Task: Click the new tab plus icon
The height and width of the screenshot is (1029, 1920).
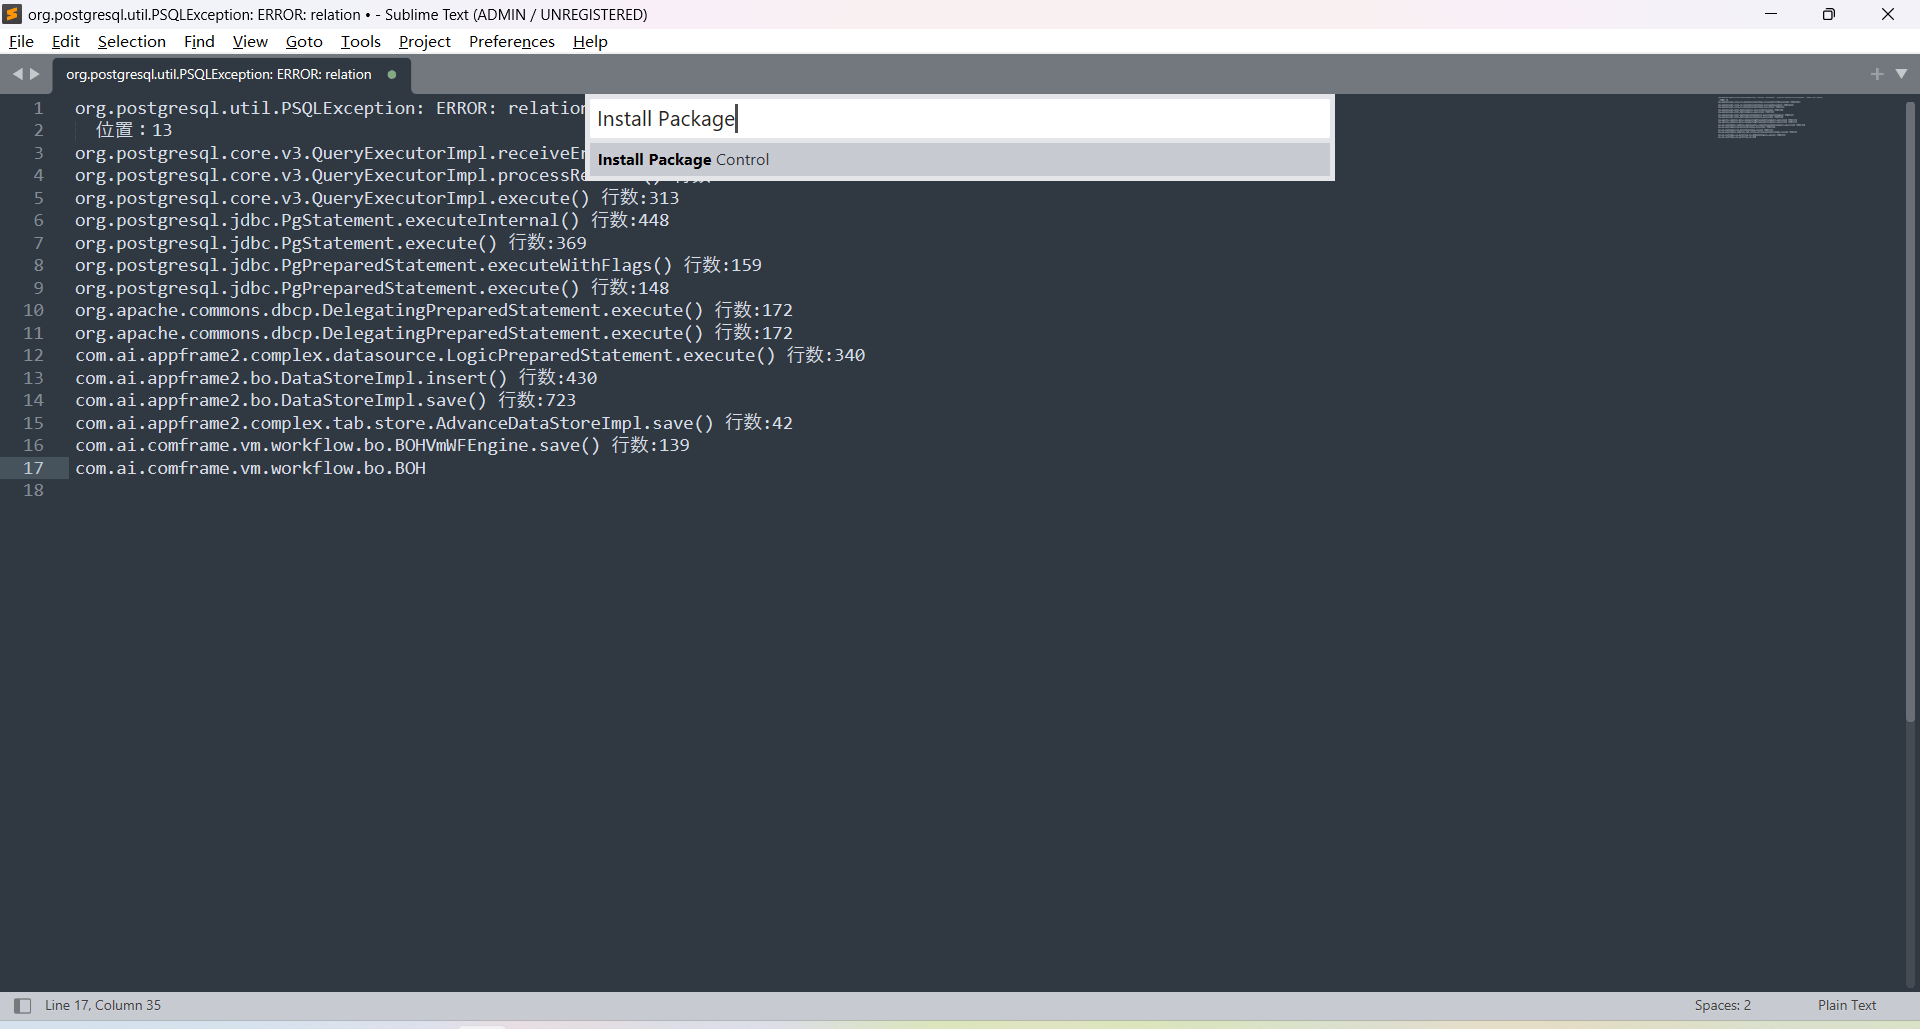Action: 1876,74
